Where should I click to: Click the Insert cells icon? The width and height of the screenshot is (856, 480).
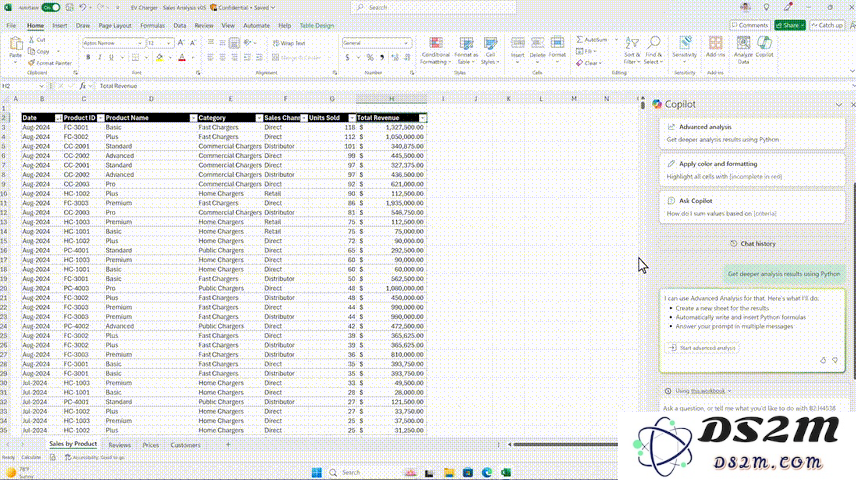point(518,43)
